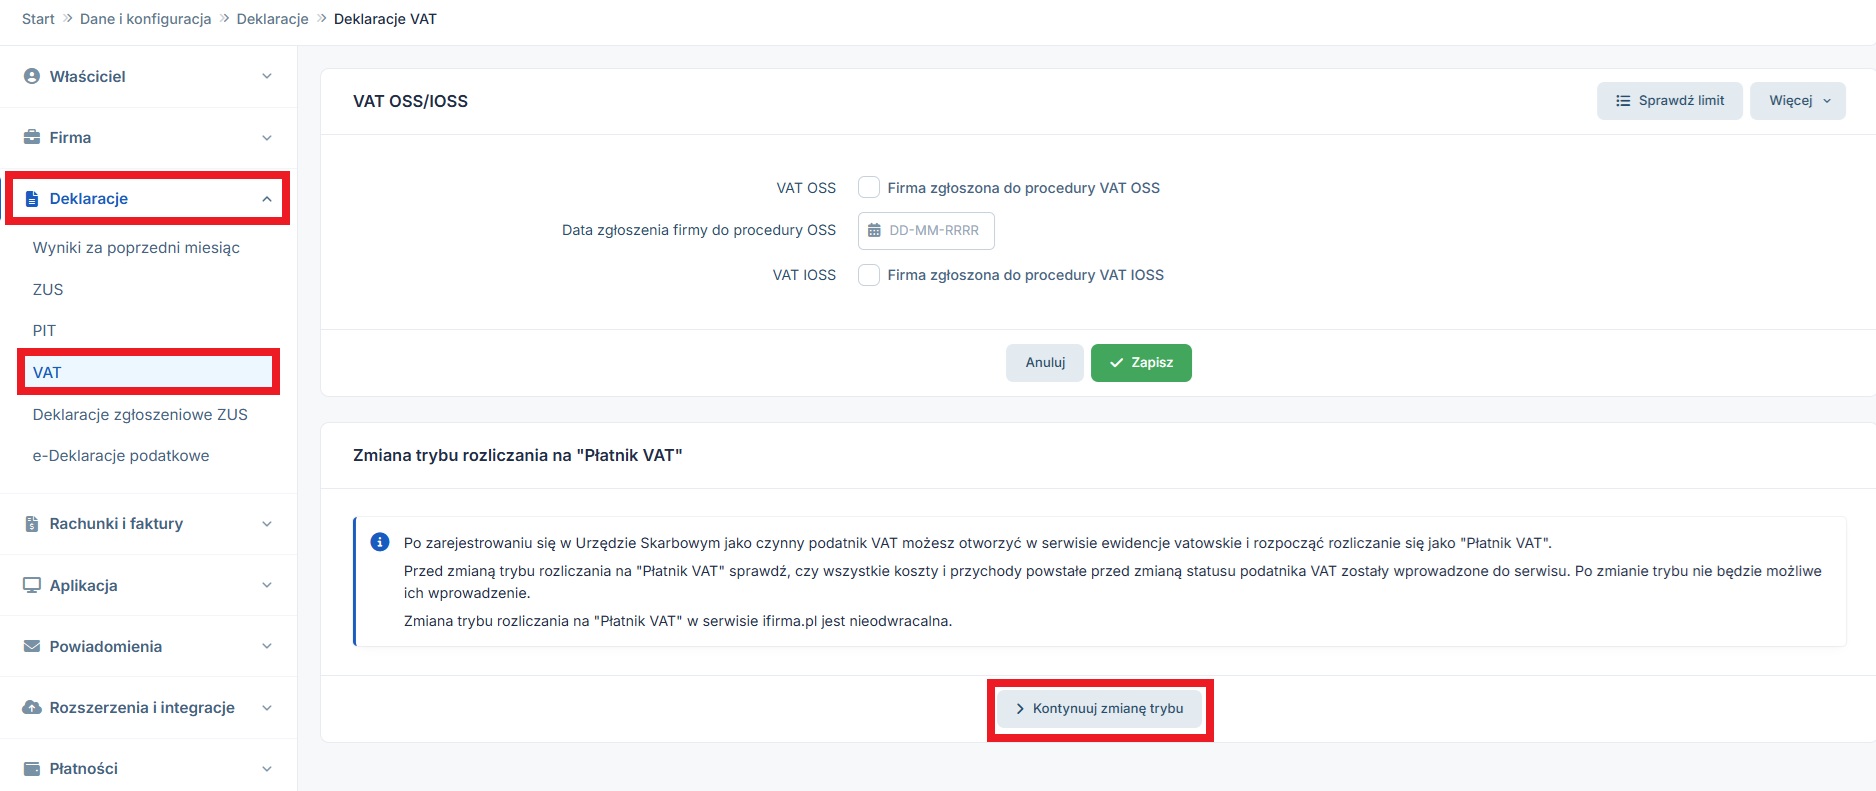Tick the VAT IOSS procedure checkbox
The height and width of the screenshot is (791, 1876).
point(869,275)
